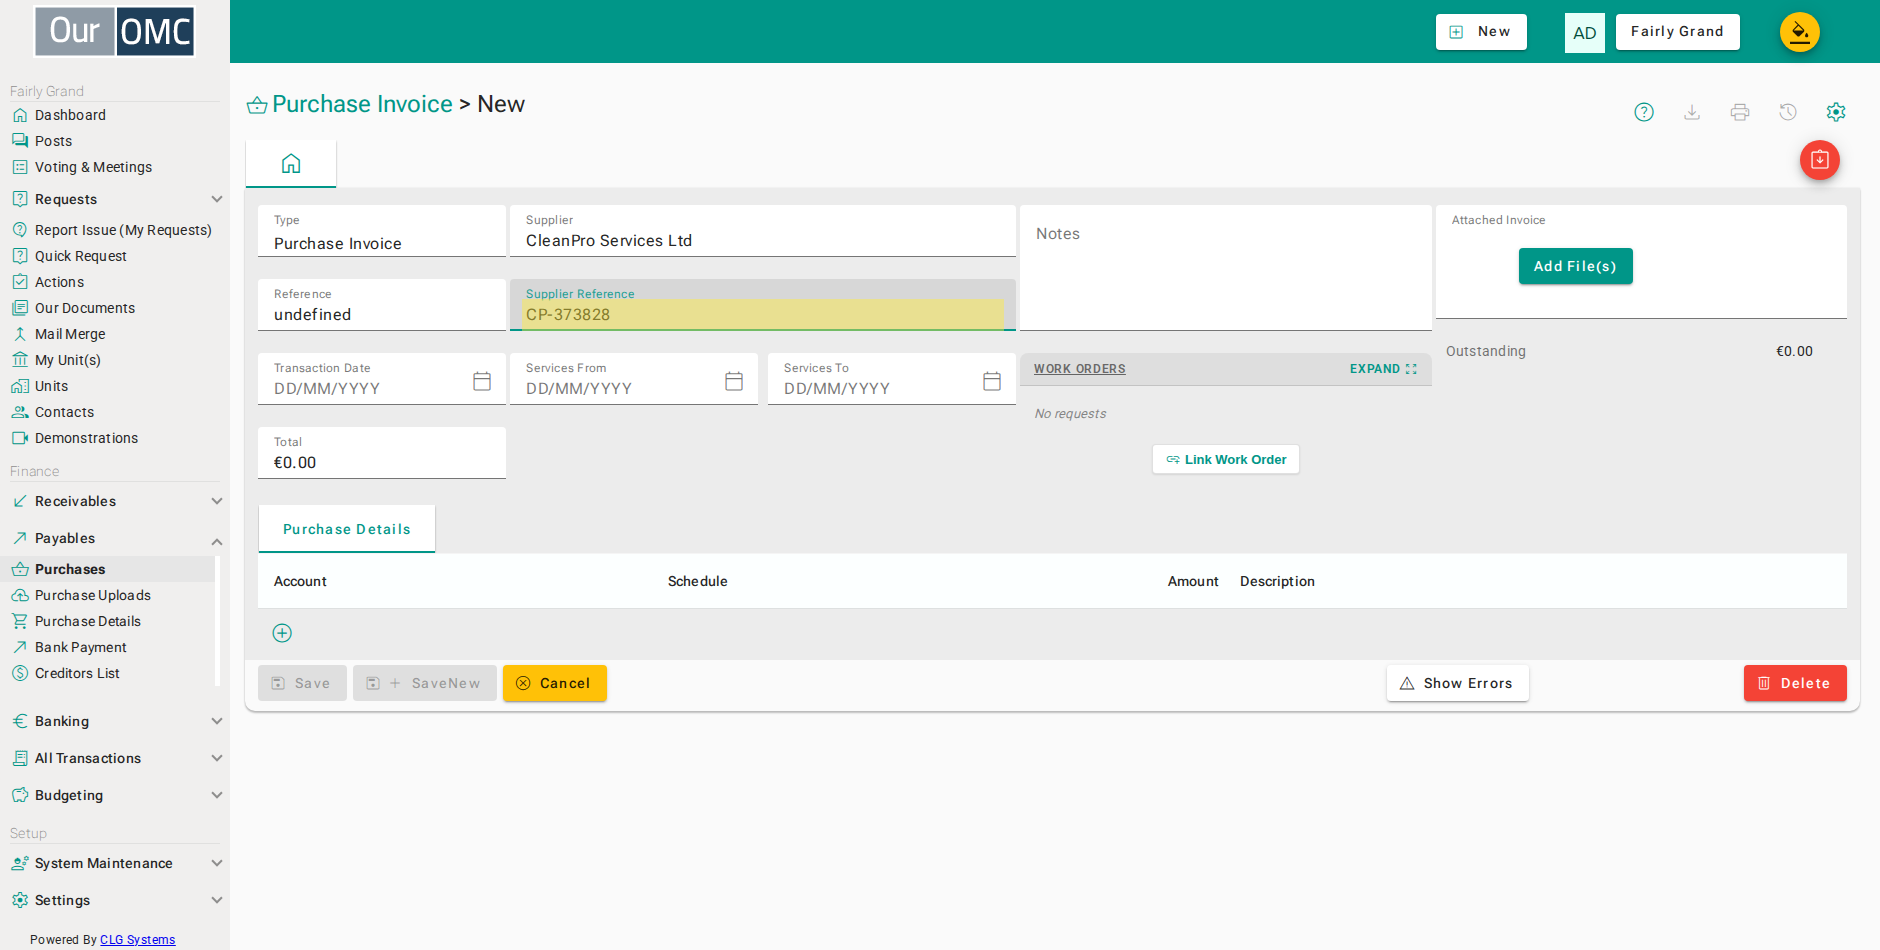The image size is (1880, 950).
Task: Open the Creditors List page
Action: 77,673
